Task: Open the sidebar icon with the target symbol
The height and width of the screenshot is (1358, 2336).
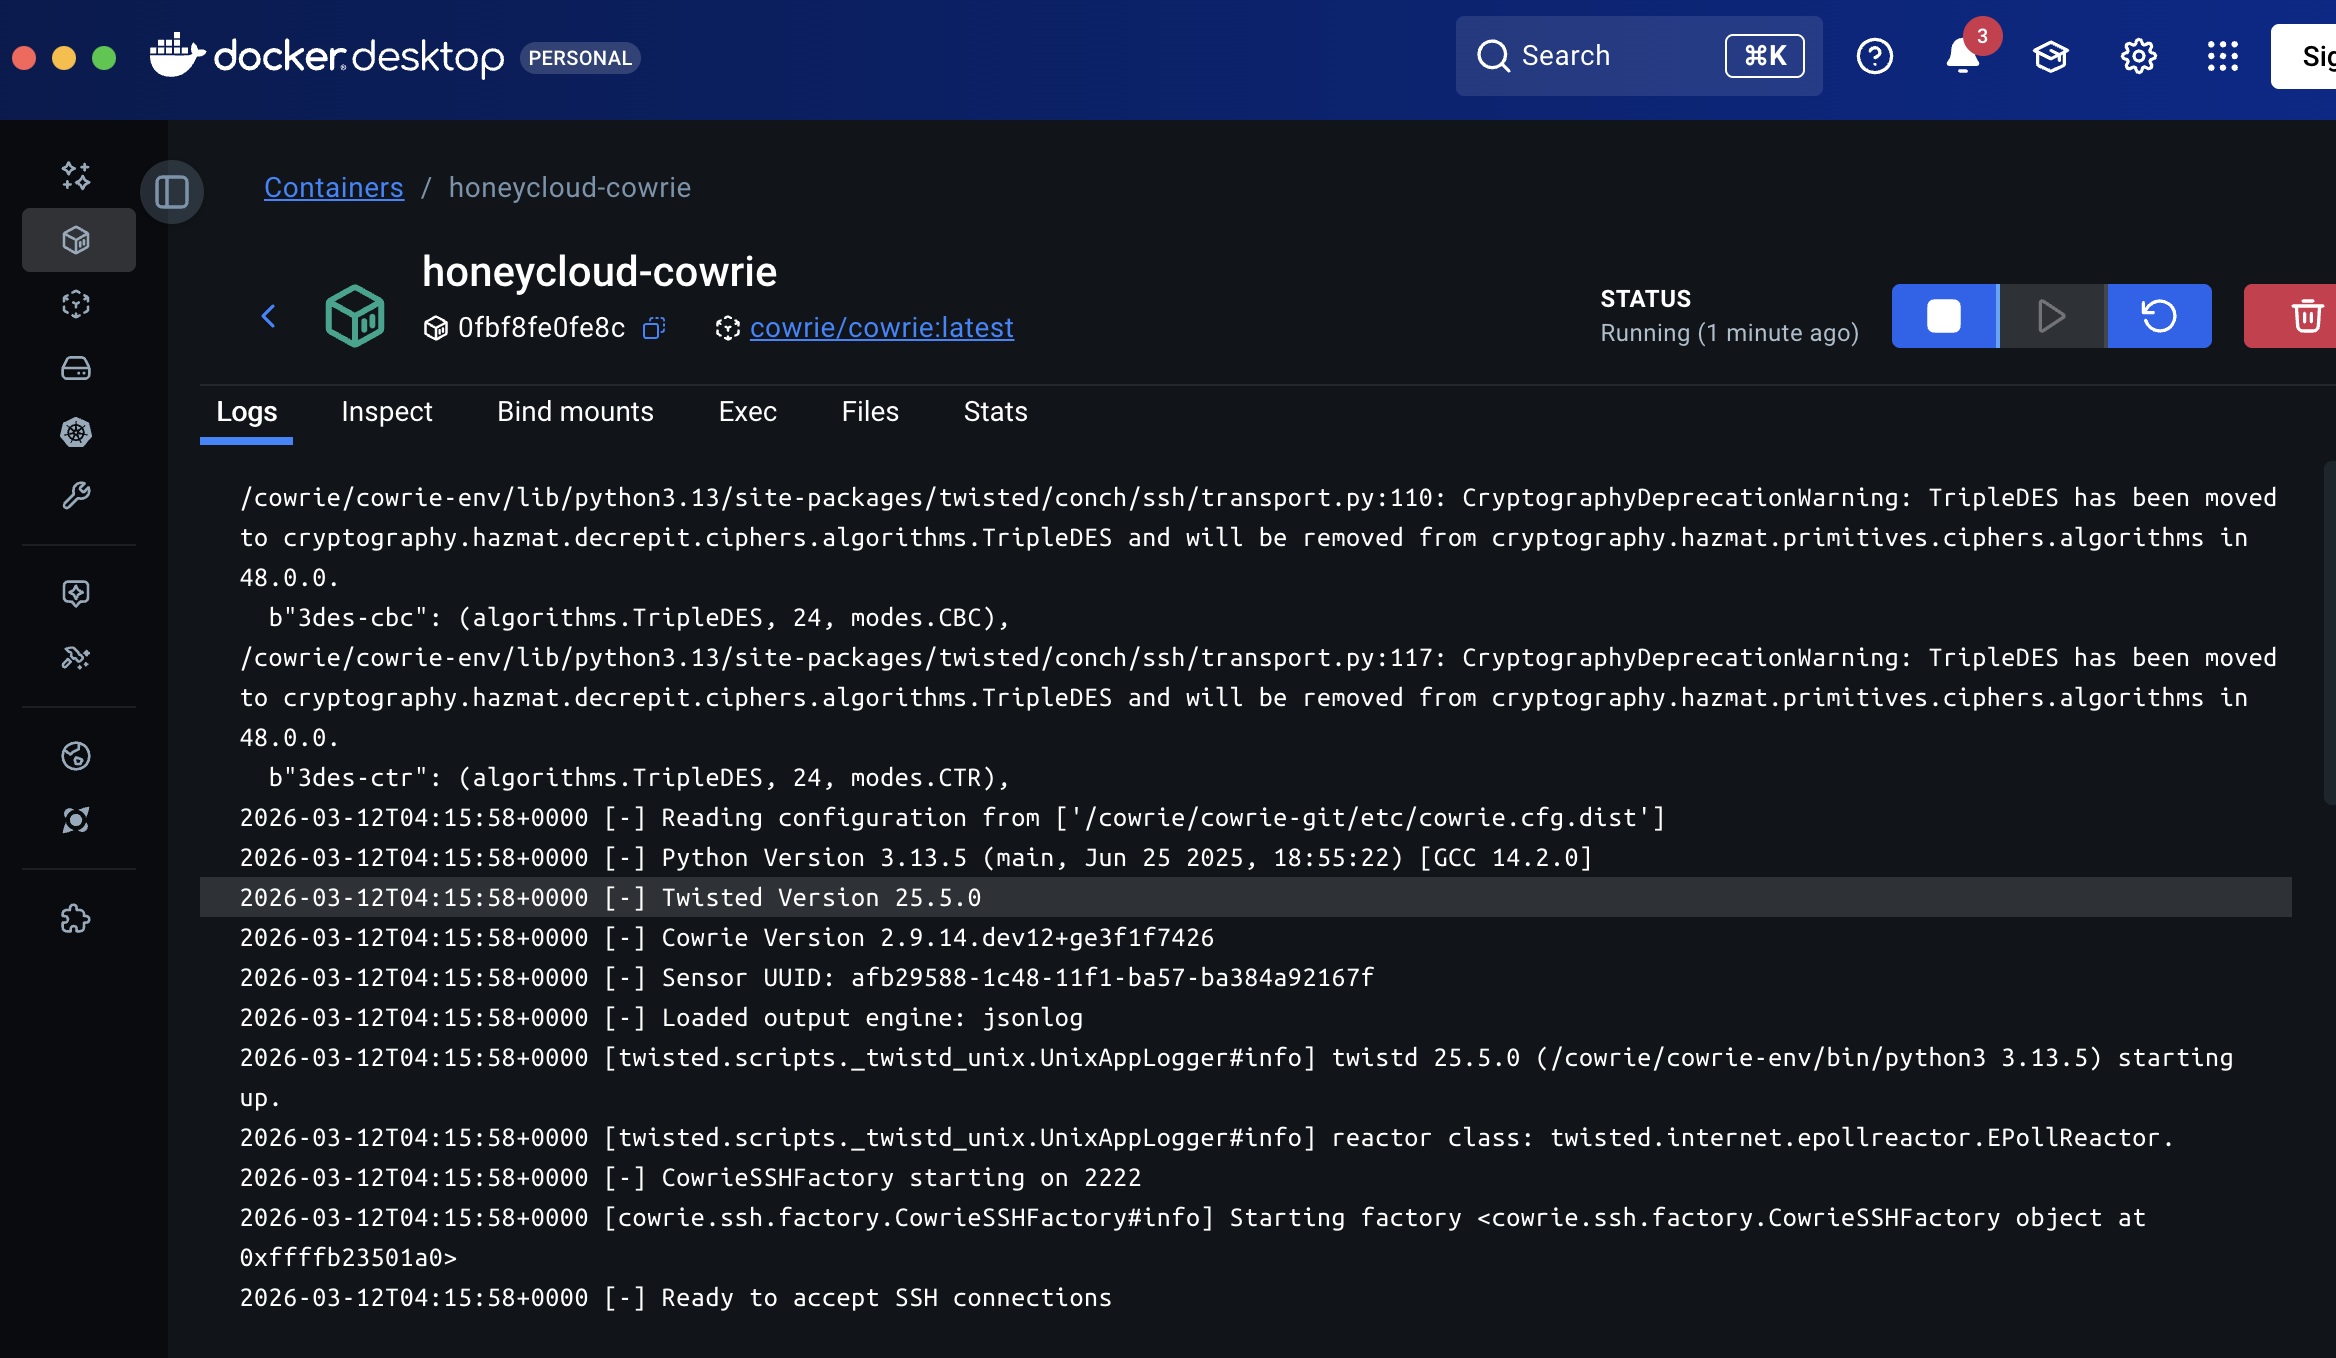Action: pyautogui.click(x=76, y=820)
